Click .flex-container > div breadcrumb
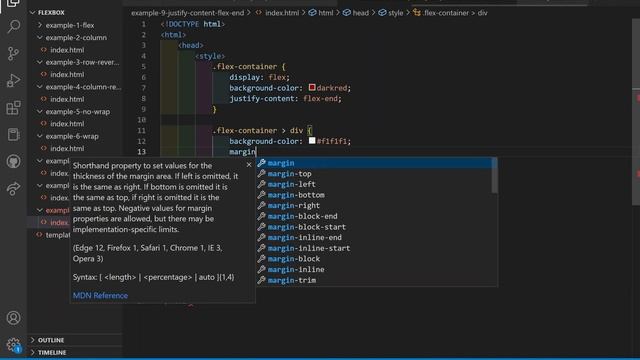The image size is (640, 360). pyautogui.click(x=455, y=13)
